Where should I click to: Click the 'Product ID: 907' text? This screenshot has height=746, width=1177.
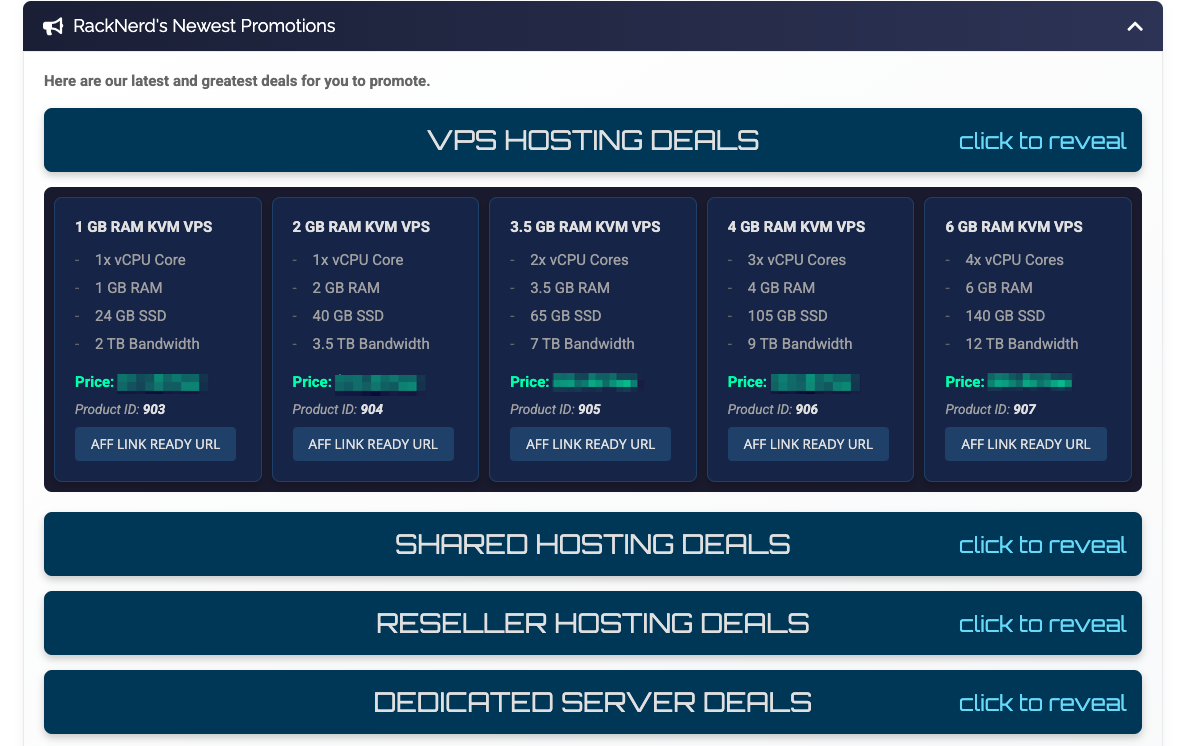991,409
